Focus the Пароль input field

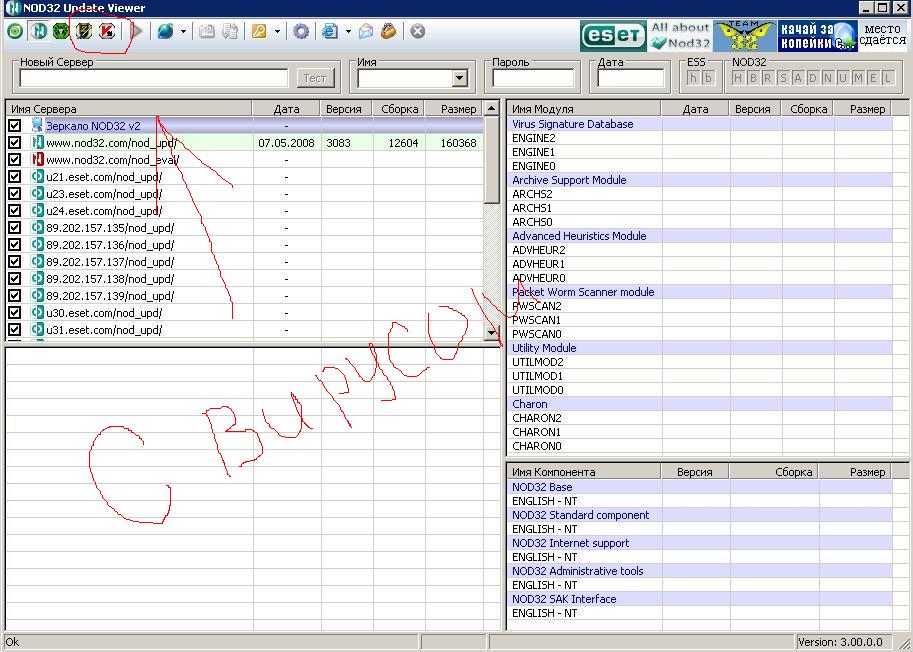click(x=533, y=78)
